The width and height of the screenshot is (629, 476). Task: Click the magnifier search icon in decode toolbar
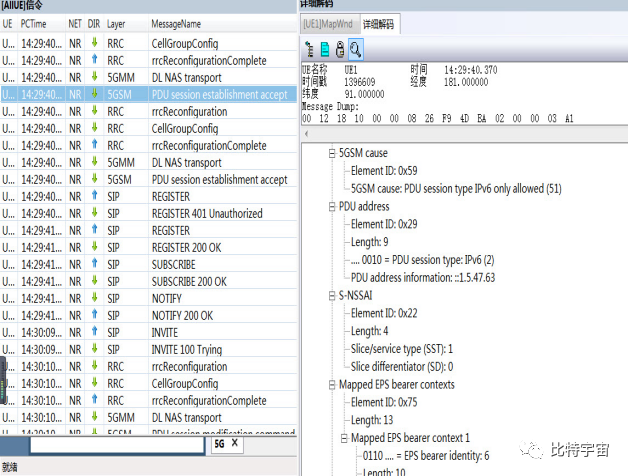pos(355,49)
